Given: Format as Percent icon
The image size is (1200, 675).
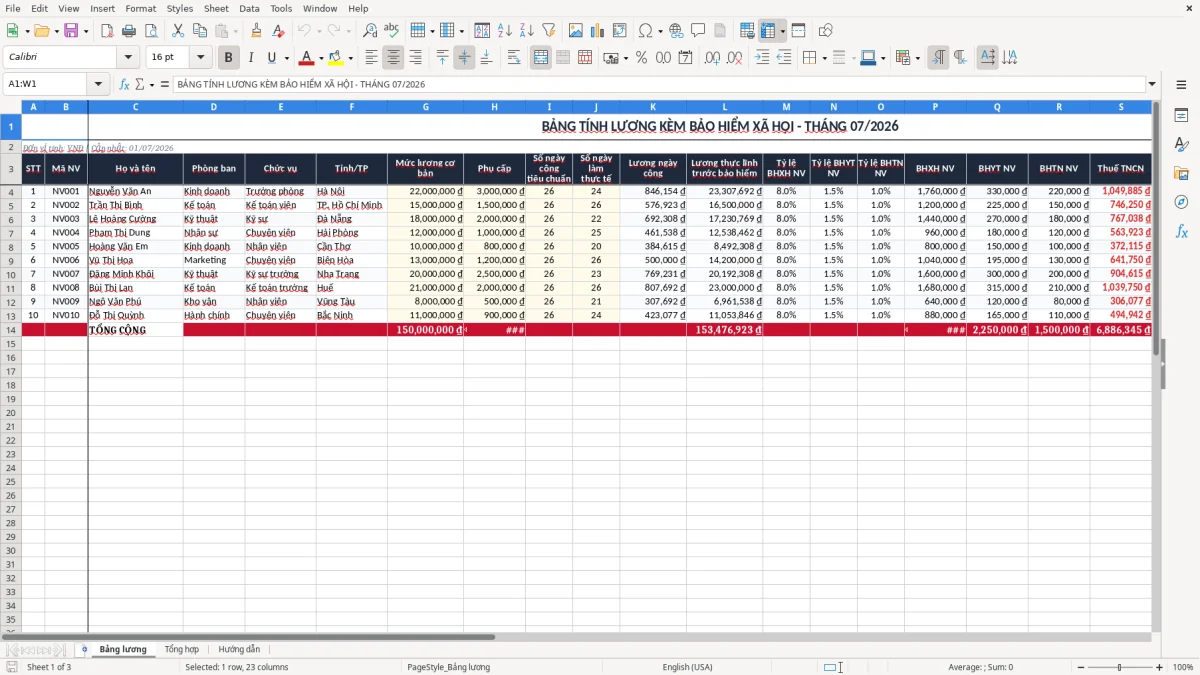Looking at the screenshot, I should pyautogui.click(x=641, y=58).
